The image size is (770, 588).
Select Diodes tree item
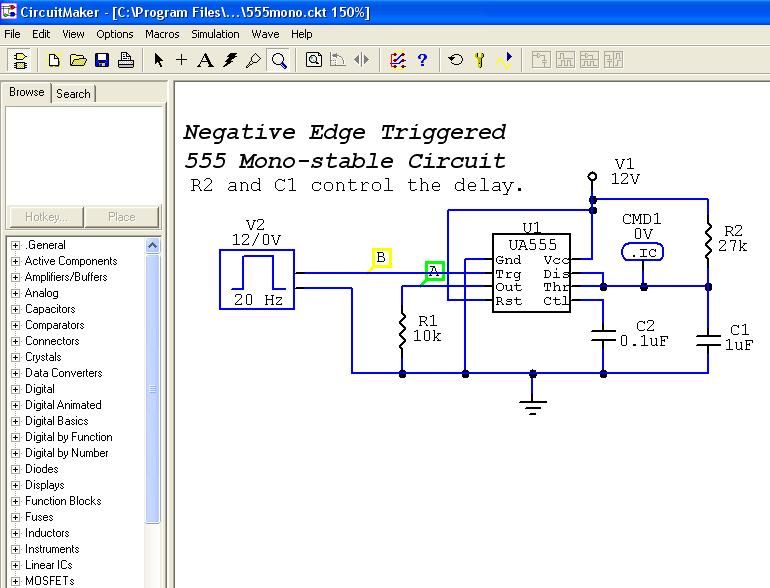[x=42, y=469]
